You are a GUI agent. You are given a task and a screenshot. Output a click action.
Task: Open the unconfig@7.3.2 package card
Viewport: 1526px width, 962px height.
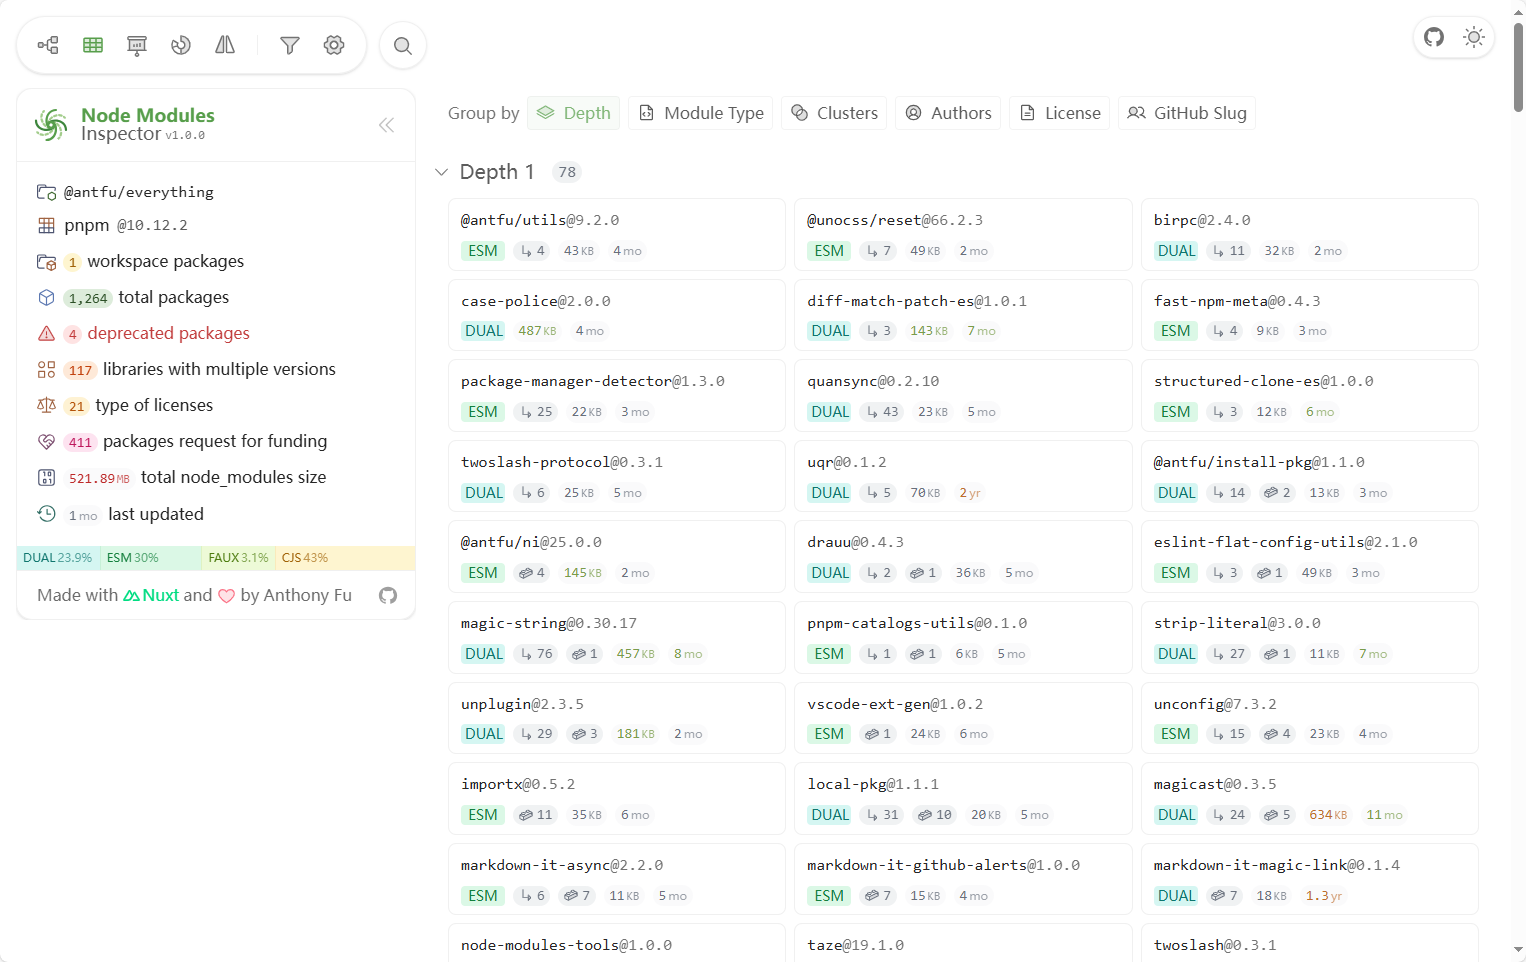click(1310, 718)
